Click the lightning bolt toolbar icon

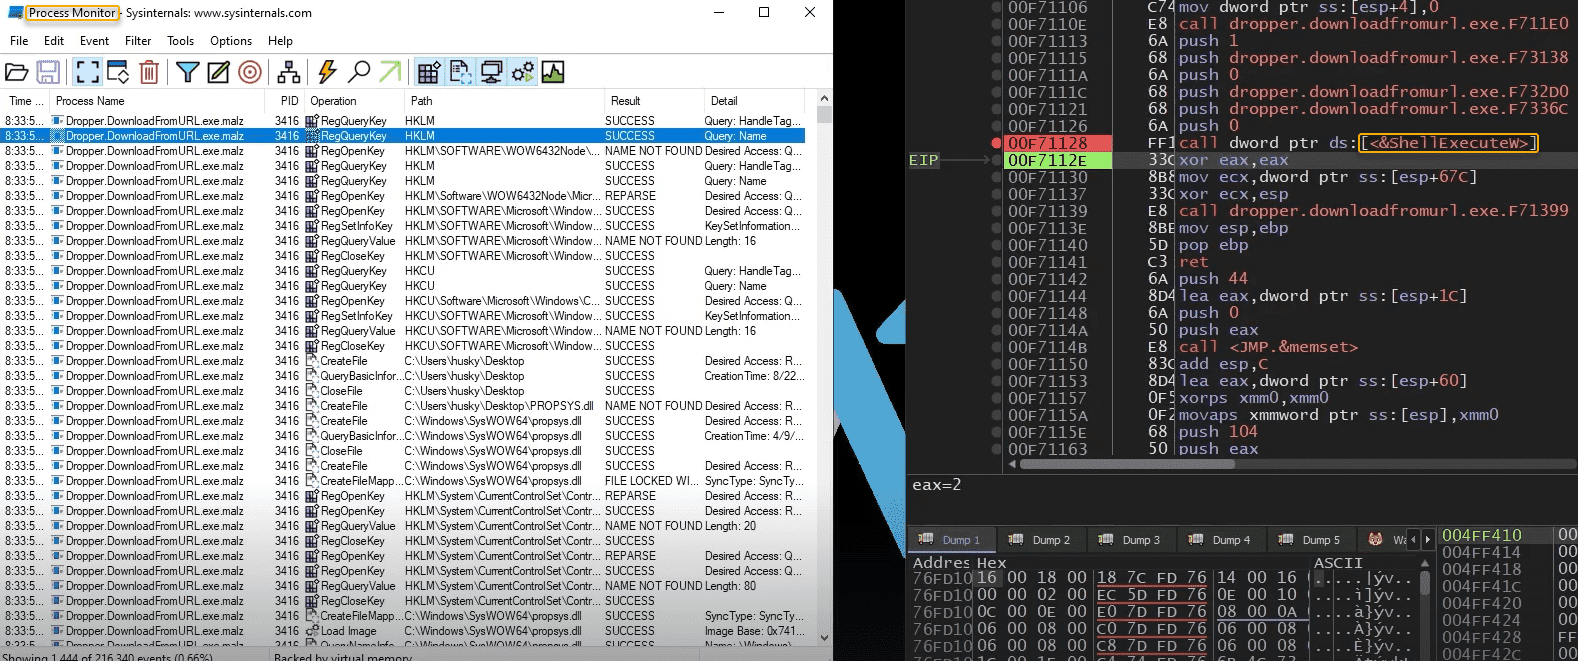[327, 72]
